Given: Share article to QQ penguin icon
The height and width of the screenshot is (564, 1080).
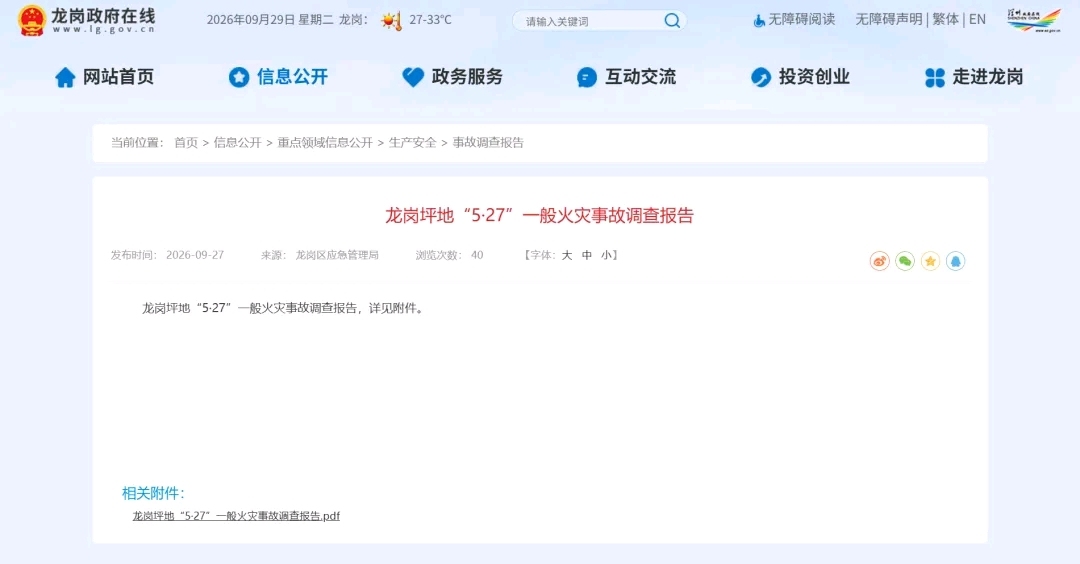Looking at the screenshot, I should coord(955,261).
